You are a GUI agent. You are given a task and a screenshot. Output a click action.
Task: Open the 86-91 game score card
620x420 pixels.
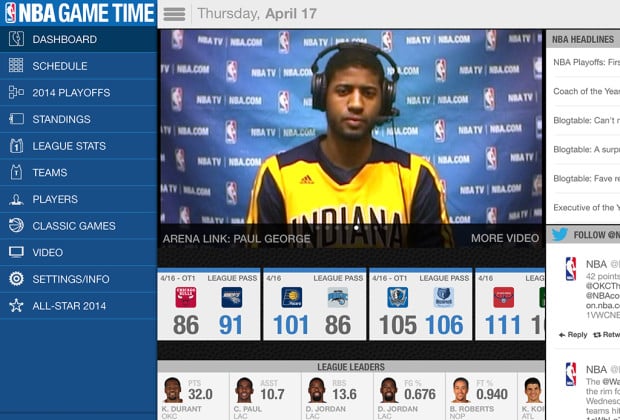click(209, 305)
